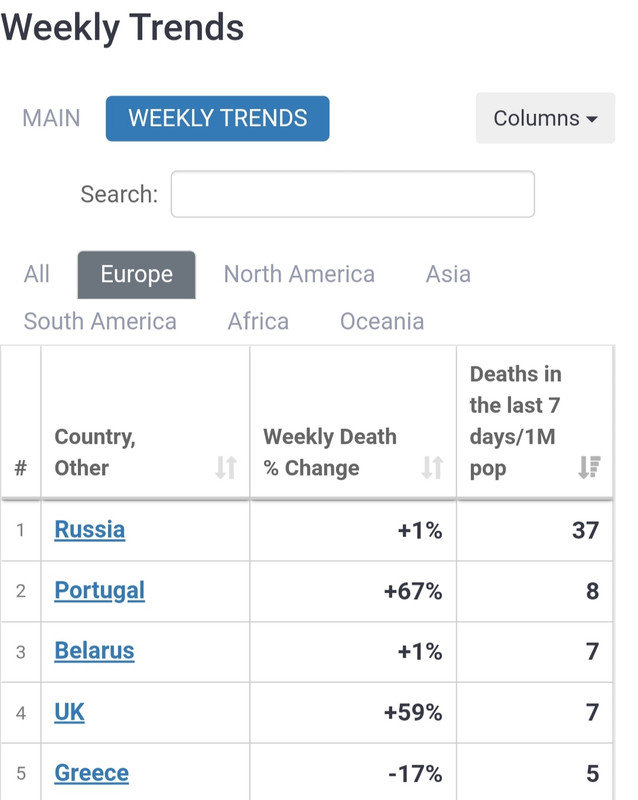Open the Columns dropdown

(x=545, y=118)
